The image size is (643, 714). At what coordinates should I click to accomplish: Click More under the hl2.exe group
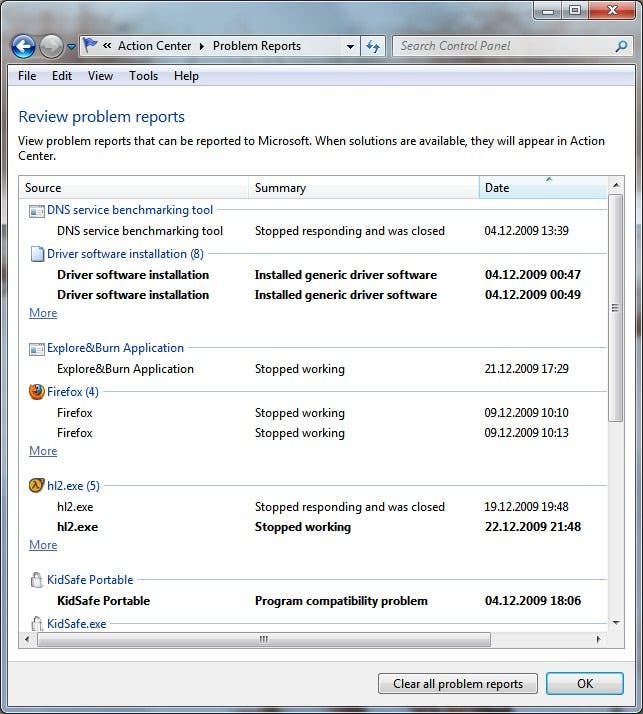click(x=43, y=545)
